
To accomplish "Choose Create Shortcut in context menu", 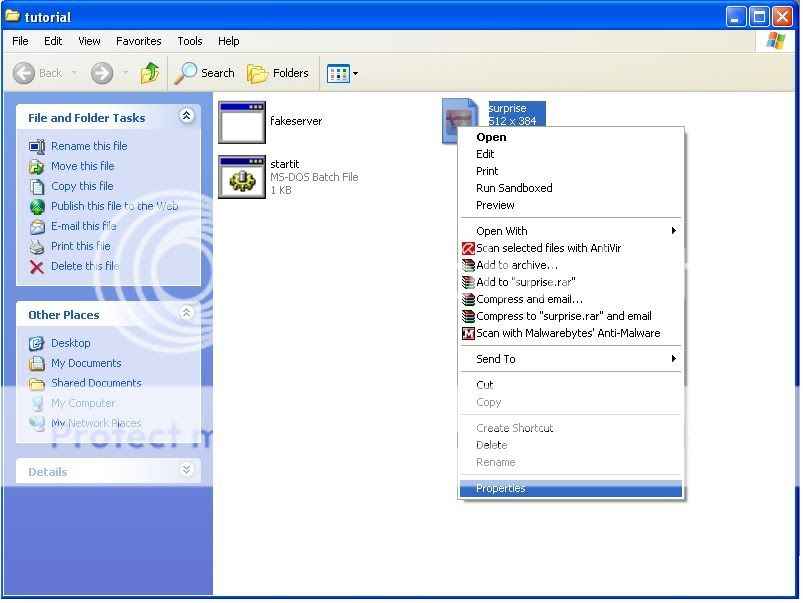I will (x=571, y=428).
